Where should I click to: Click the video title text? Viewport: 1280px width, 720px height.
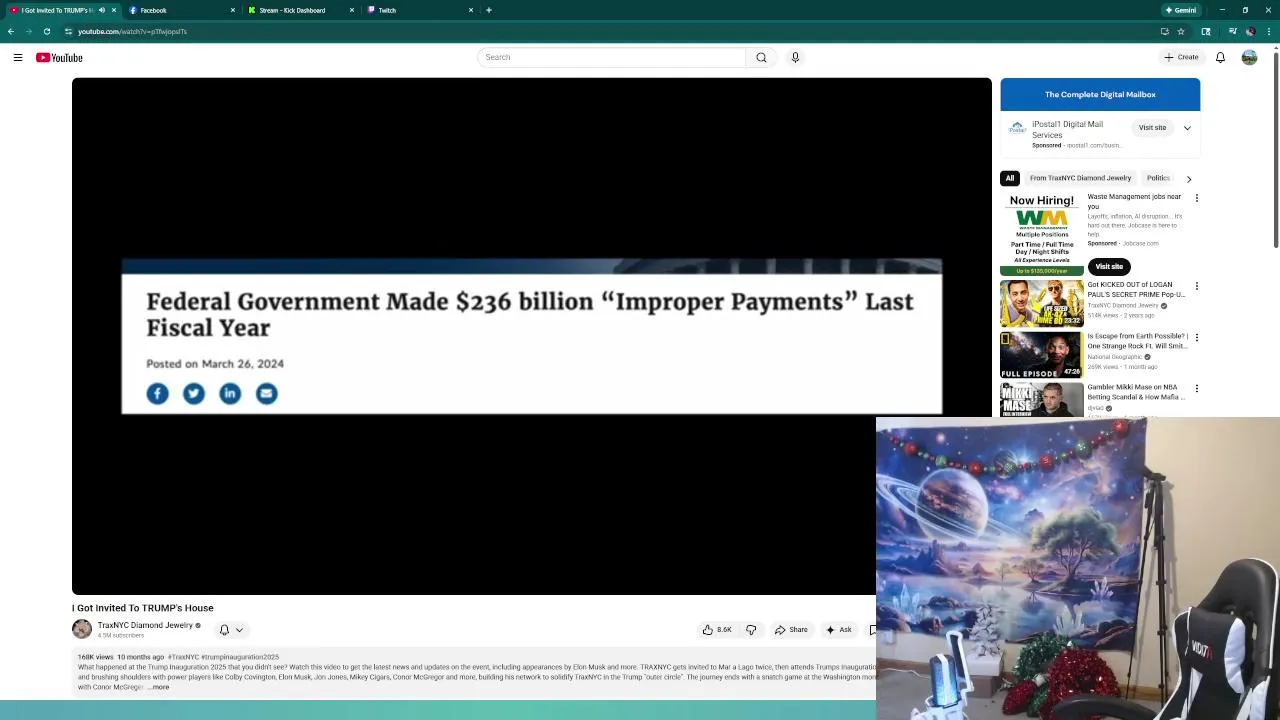pyautogui.click(x=142, y=608)
